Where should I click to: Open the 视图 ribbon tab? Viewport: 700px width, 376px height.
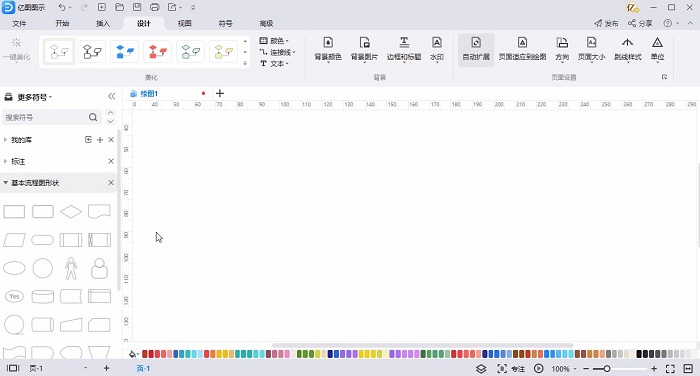point(184,23)
